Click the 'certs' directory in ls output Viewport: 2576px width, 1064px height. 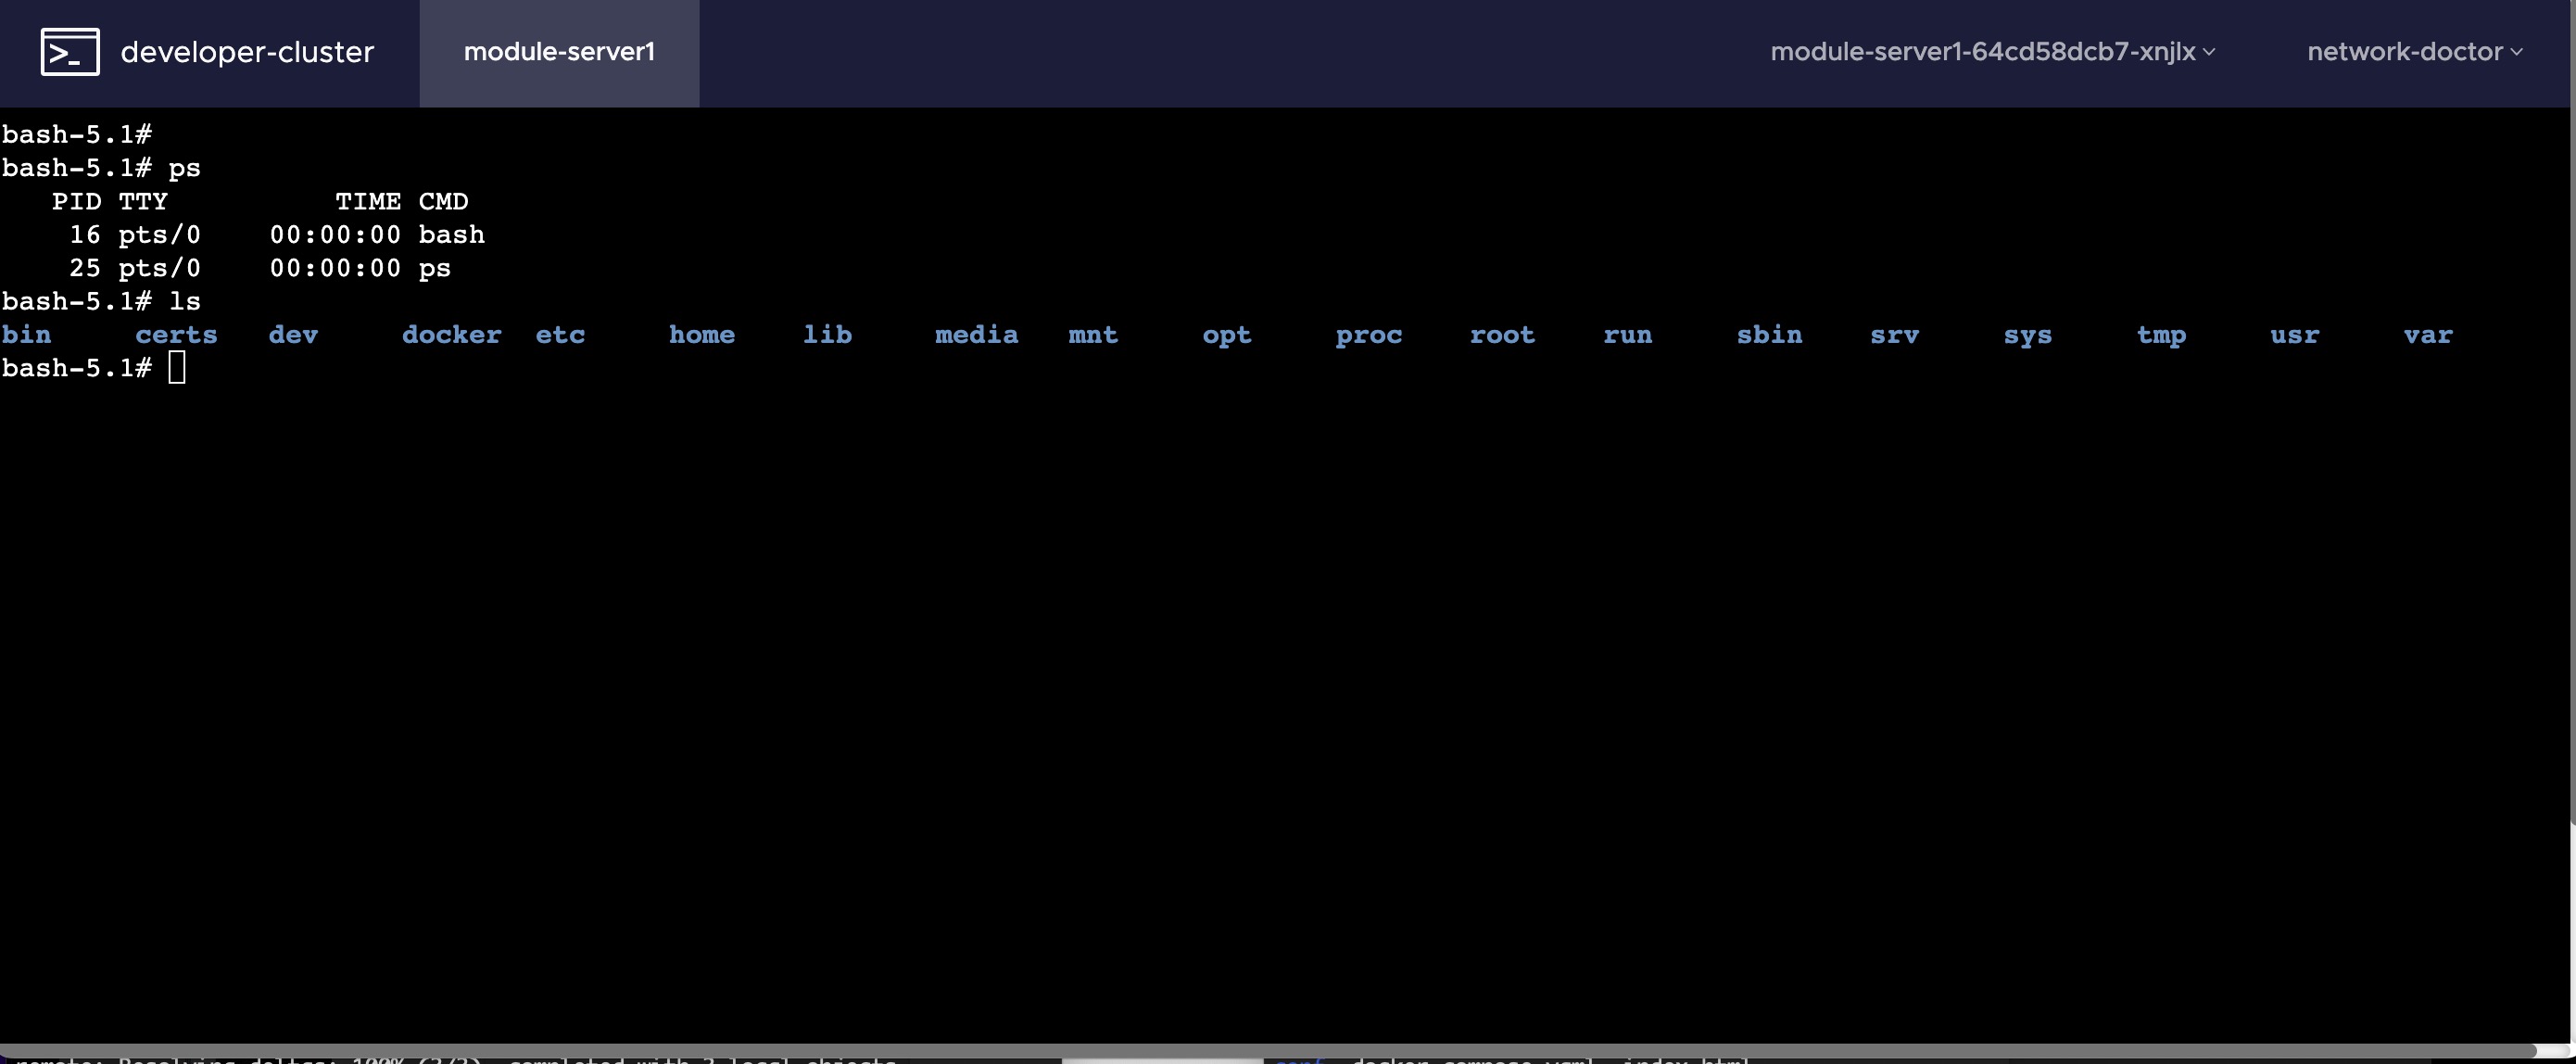(x=176, y=335)
